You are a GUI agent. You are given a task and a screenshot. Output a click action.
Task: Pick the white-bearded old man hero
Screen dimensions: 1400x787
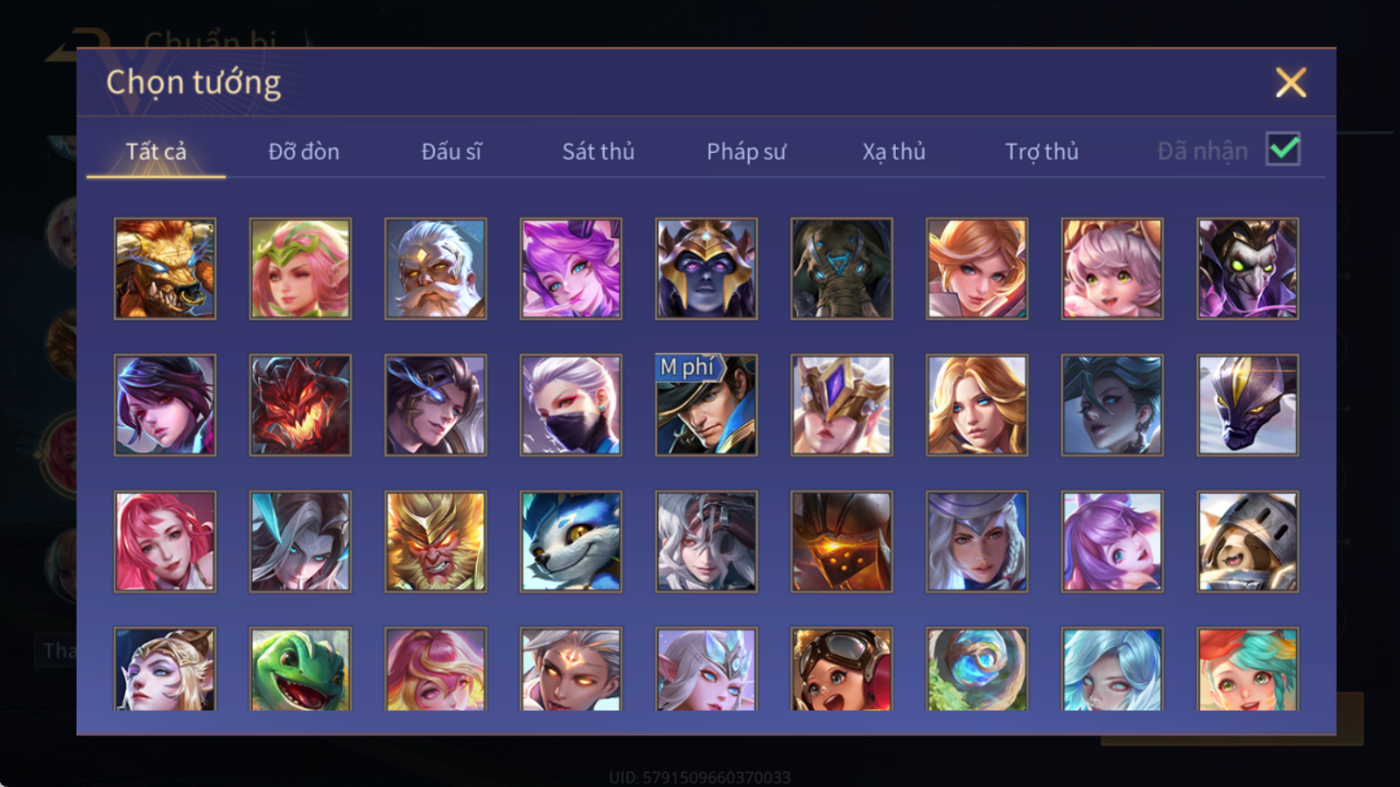click(x=436, y=269)
